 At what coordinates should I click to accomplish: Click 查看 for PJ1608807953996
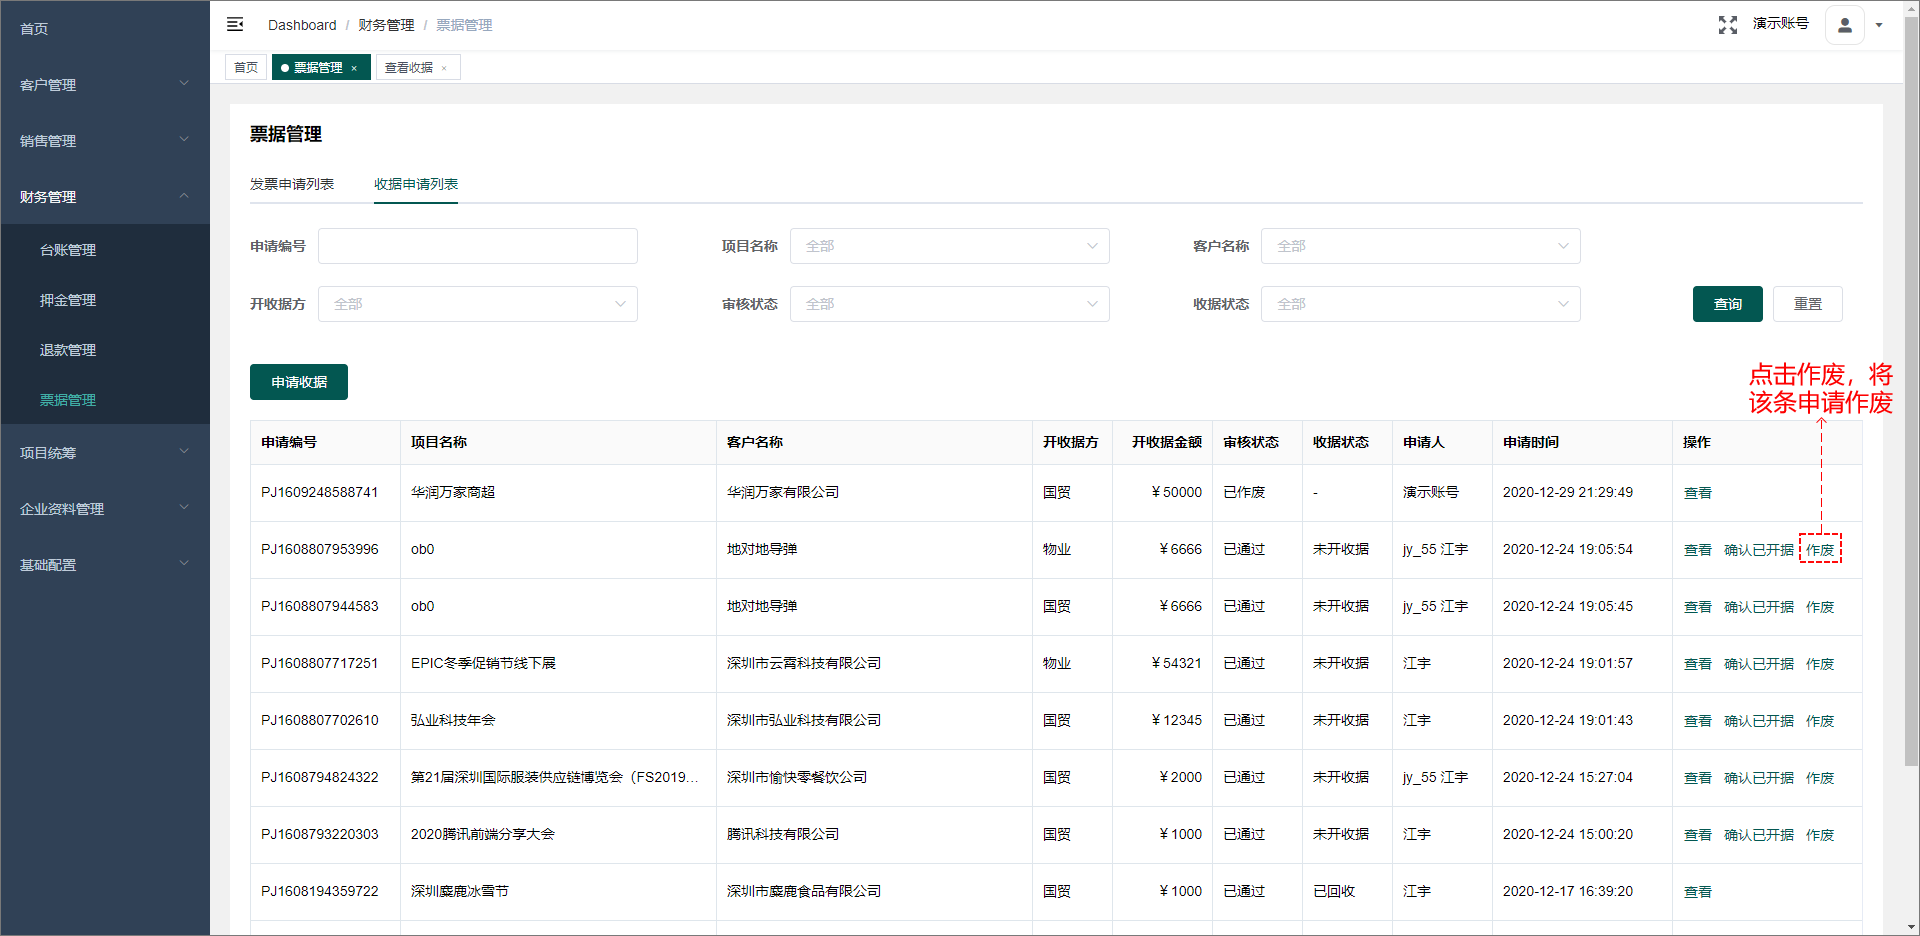click(1698, 550)
